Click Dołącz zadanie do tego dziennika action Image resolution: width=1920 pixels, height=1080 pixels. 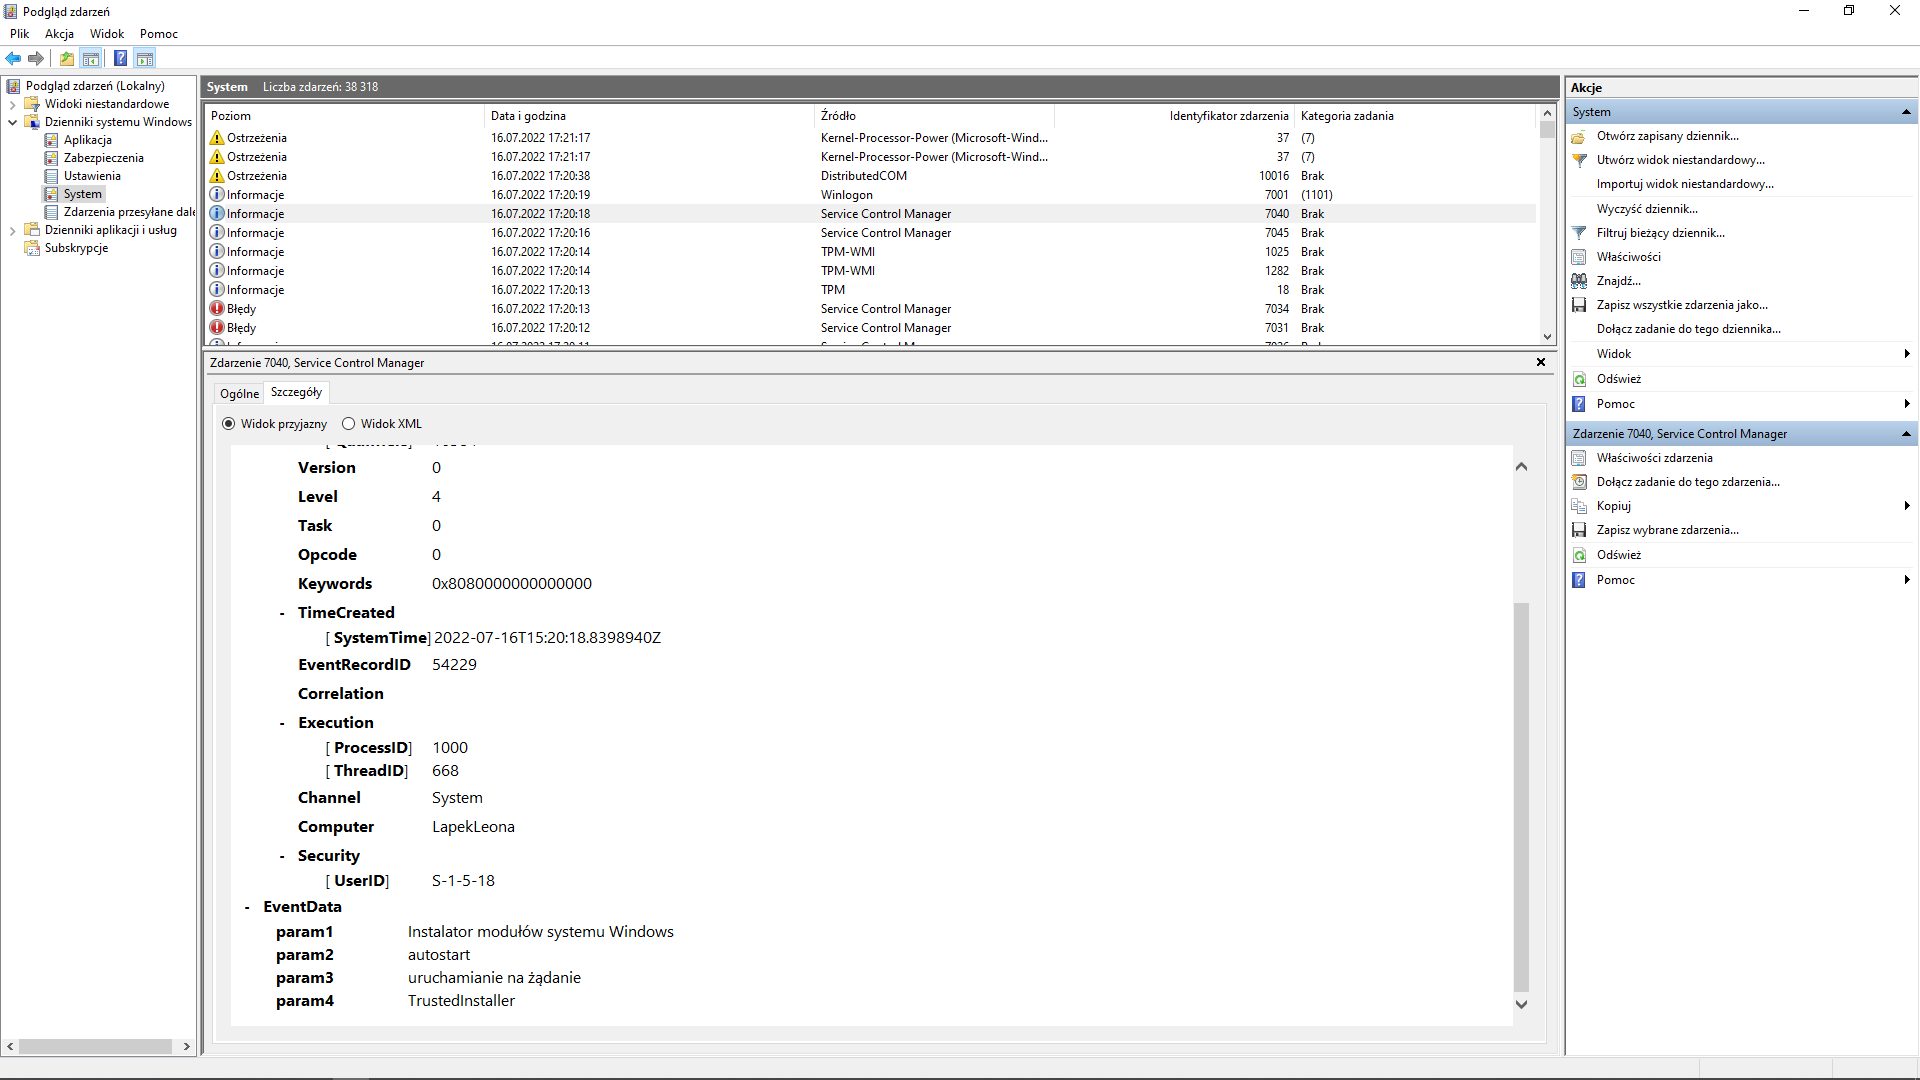point(1689,329)
